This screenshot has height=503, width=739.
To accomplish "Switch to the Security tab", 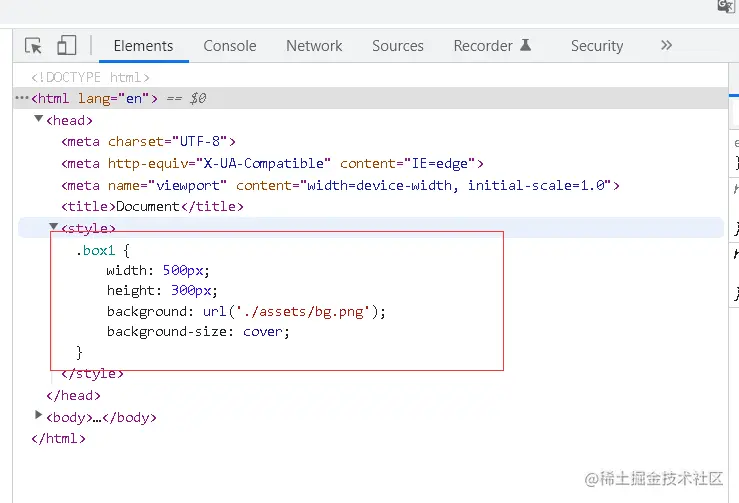I will pyautogui.click(x=597, y=46).
